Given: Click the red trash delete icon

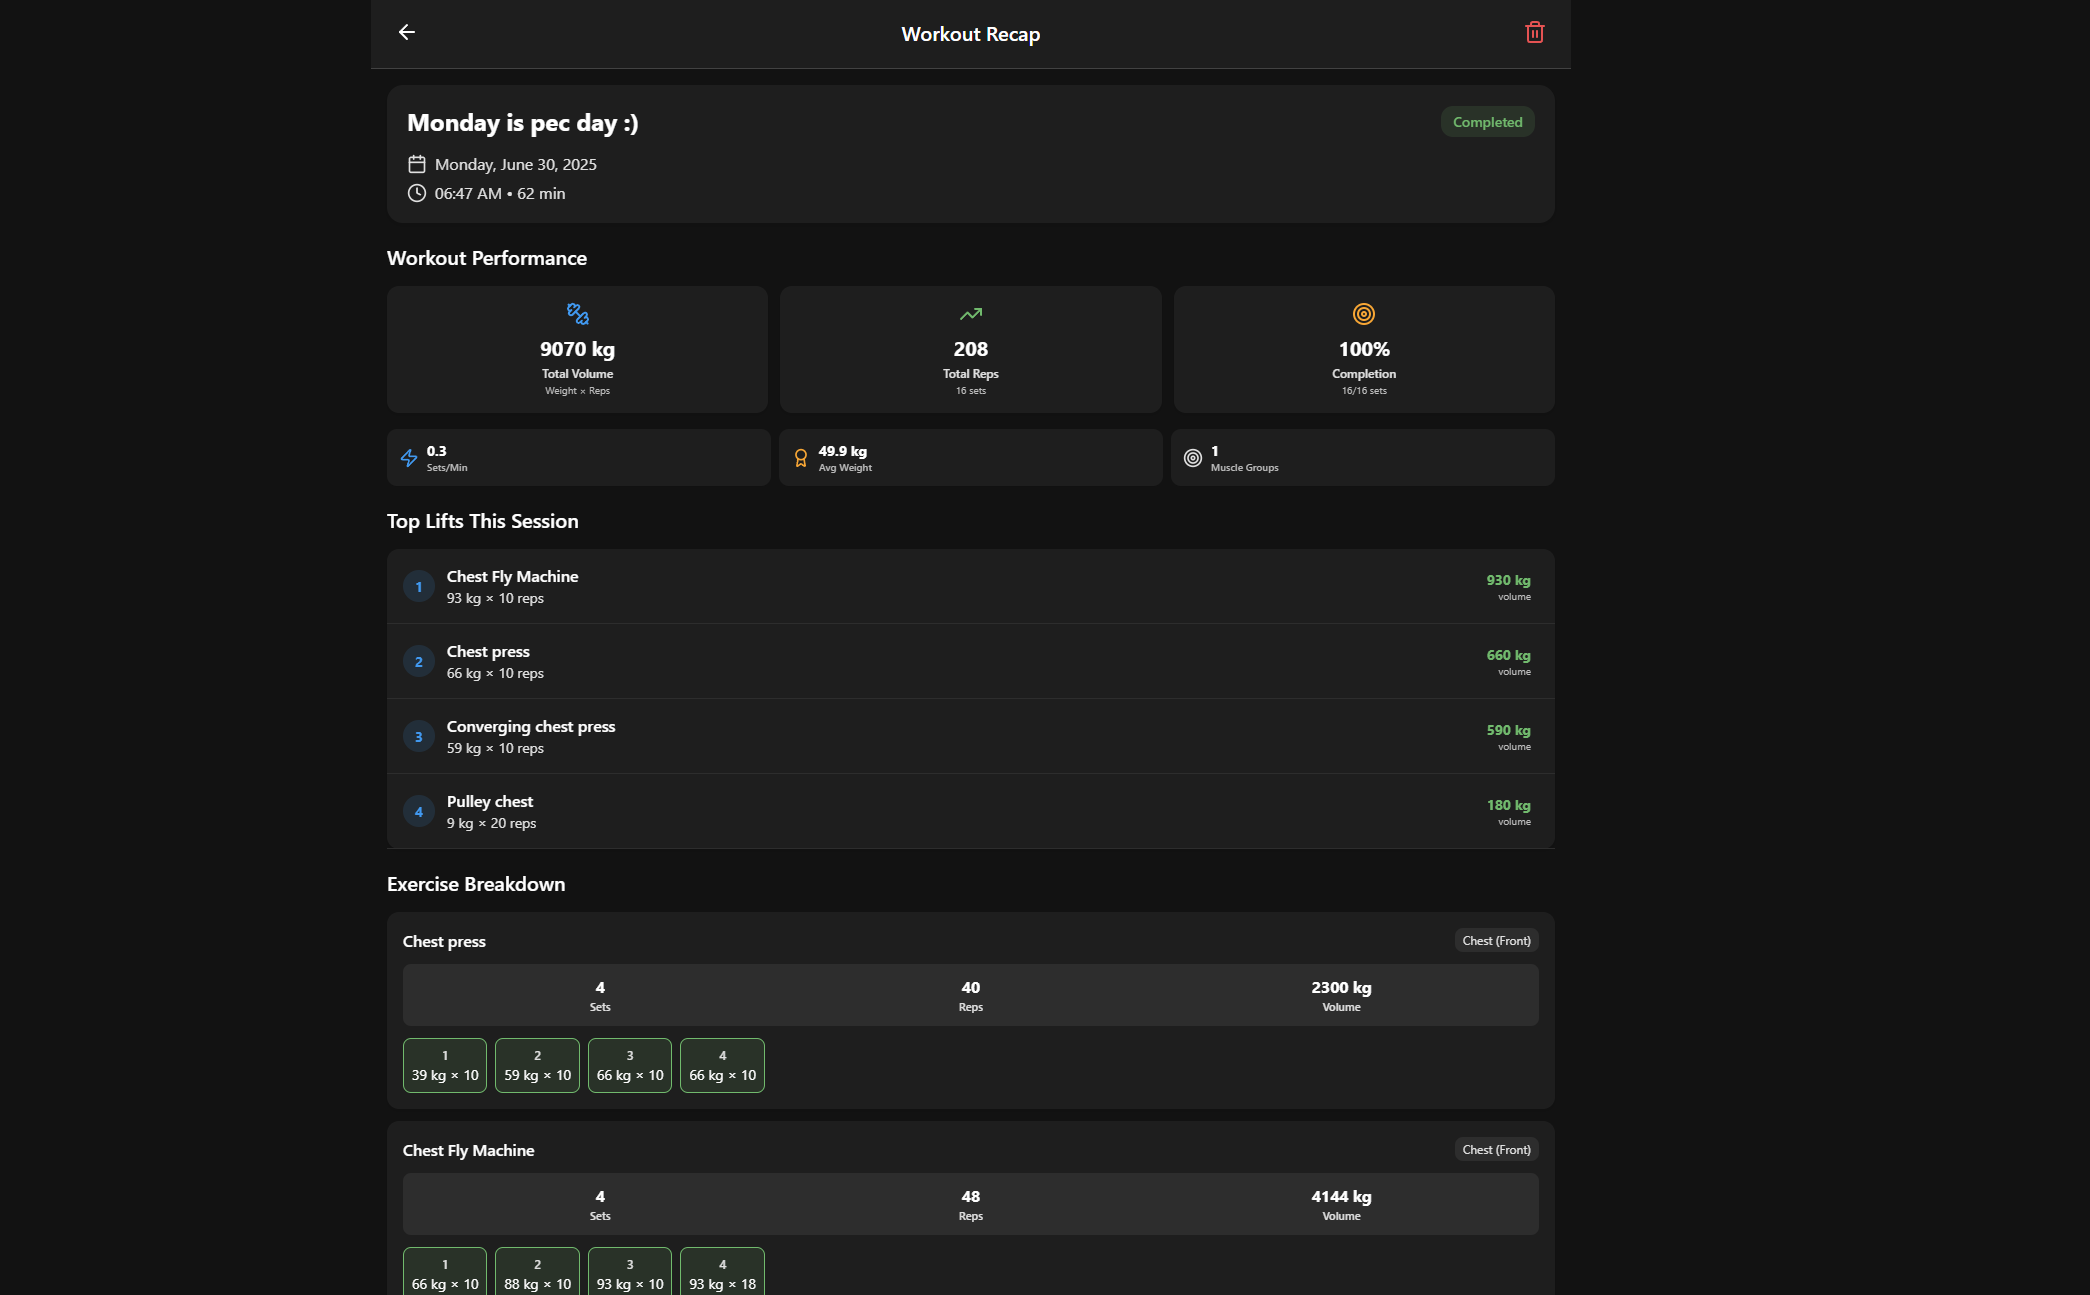Looking at the screenshot, I should coord(1534,33).
